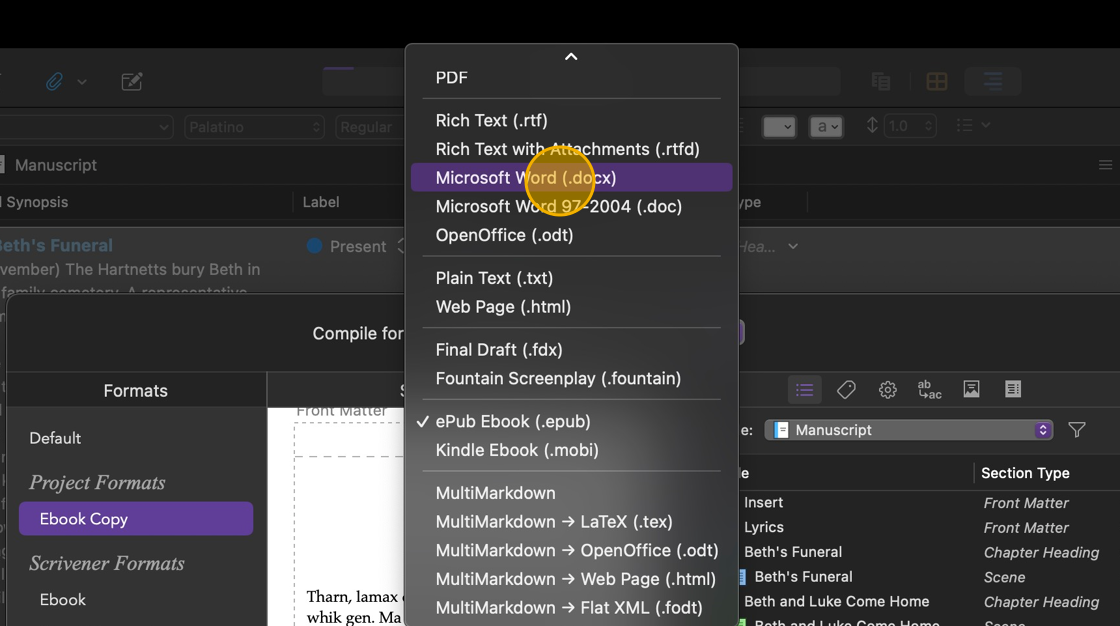Select the Lyrics row in contents
1120x626 pixels.
click(764, 527)
